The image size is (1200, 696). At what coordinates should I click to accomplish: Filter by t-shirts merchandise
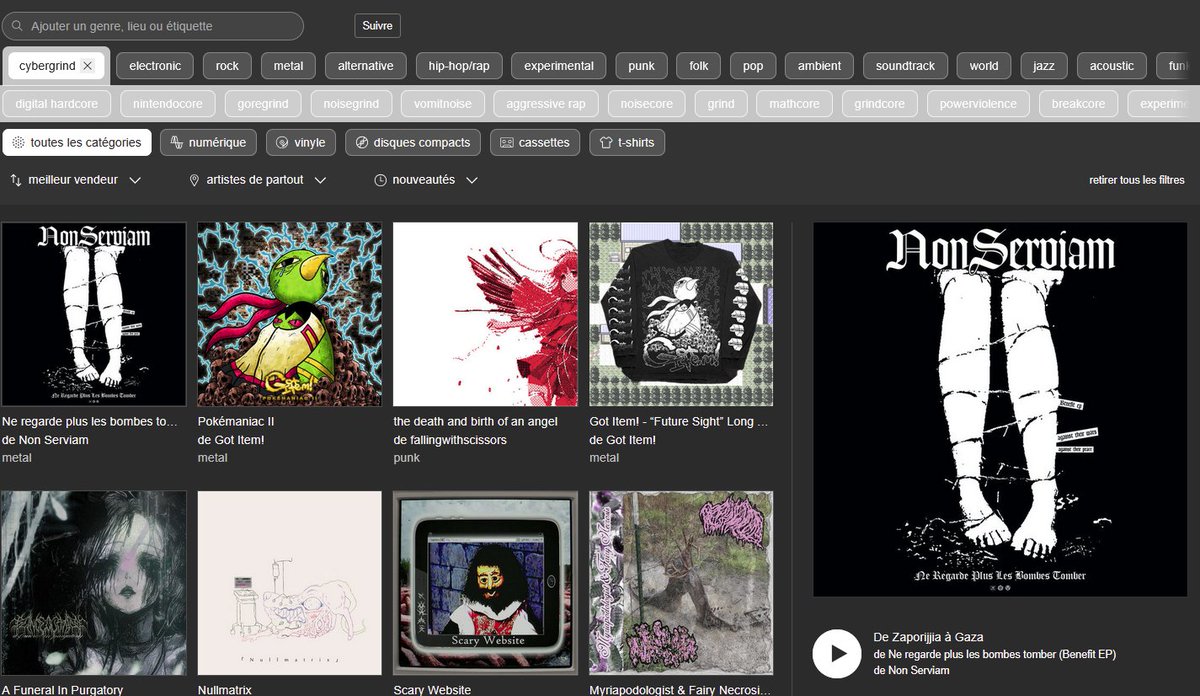click(x=627, y=143)
